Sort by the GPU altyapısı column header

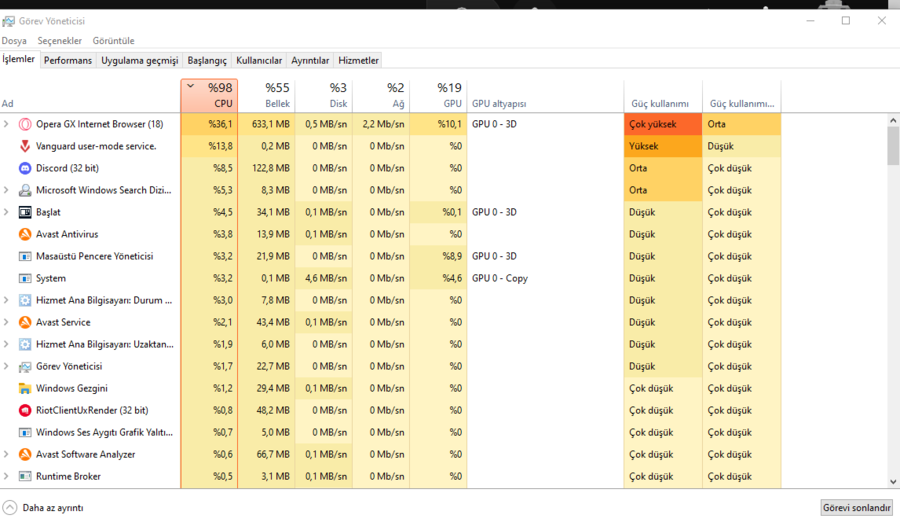pyautogui.click(x=545, y=95)
